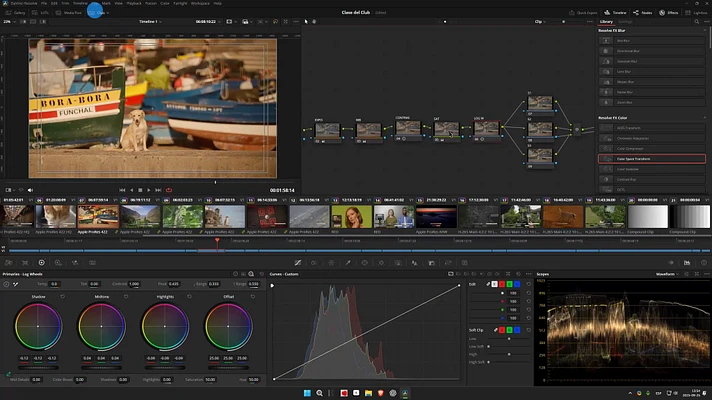The height and width of the screenshot is (400, 712).
Task: Click the Quick Export button
Action: pos(581,13)
